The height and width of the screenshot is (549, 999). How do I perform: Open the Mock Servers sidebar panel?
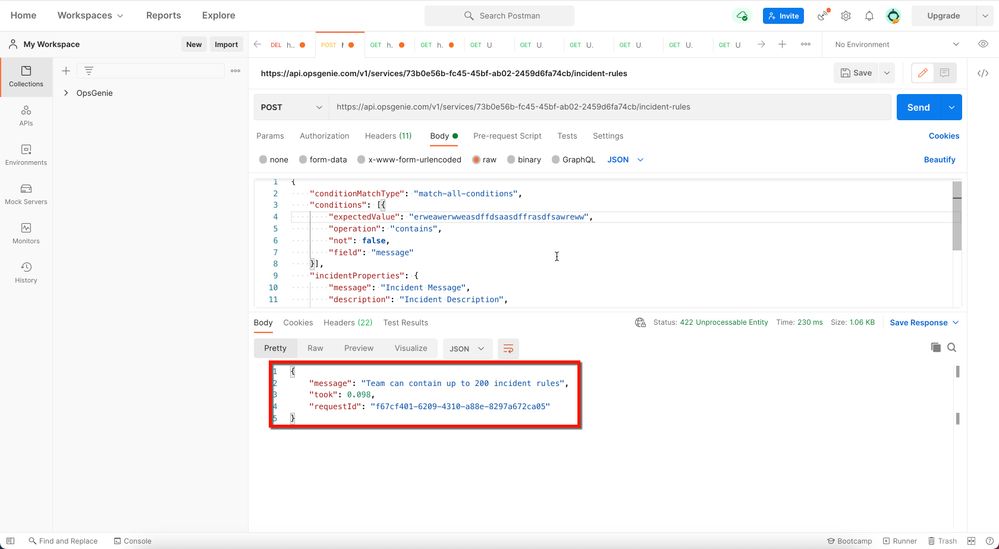(26, 194)
